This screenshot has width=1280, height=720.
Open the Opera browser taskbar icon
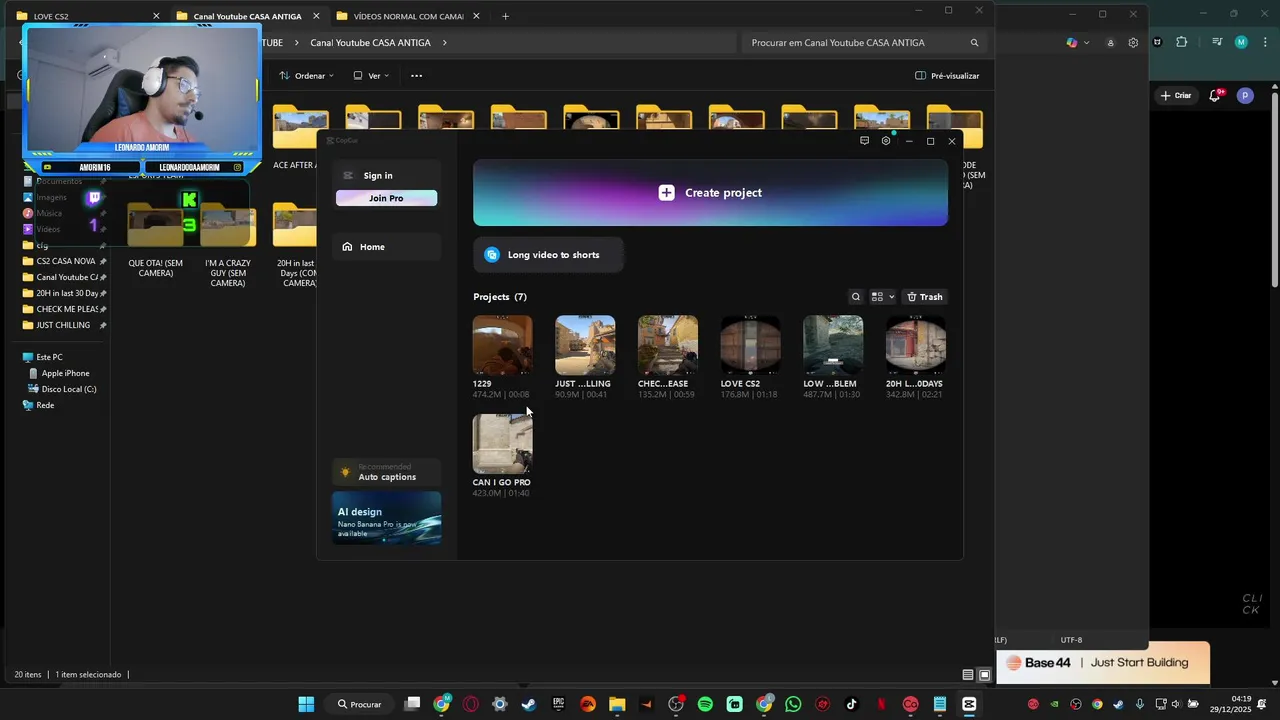click(x=471, y=704)
